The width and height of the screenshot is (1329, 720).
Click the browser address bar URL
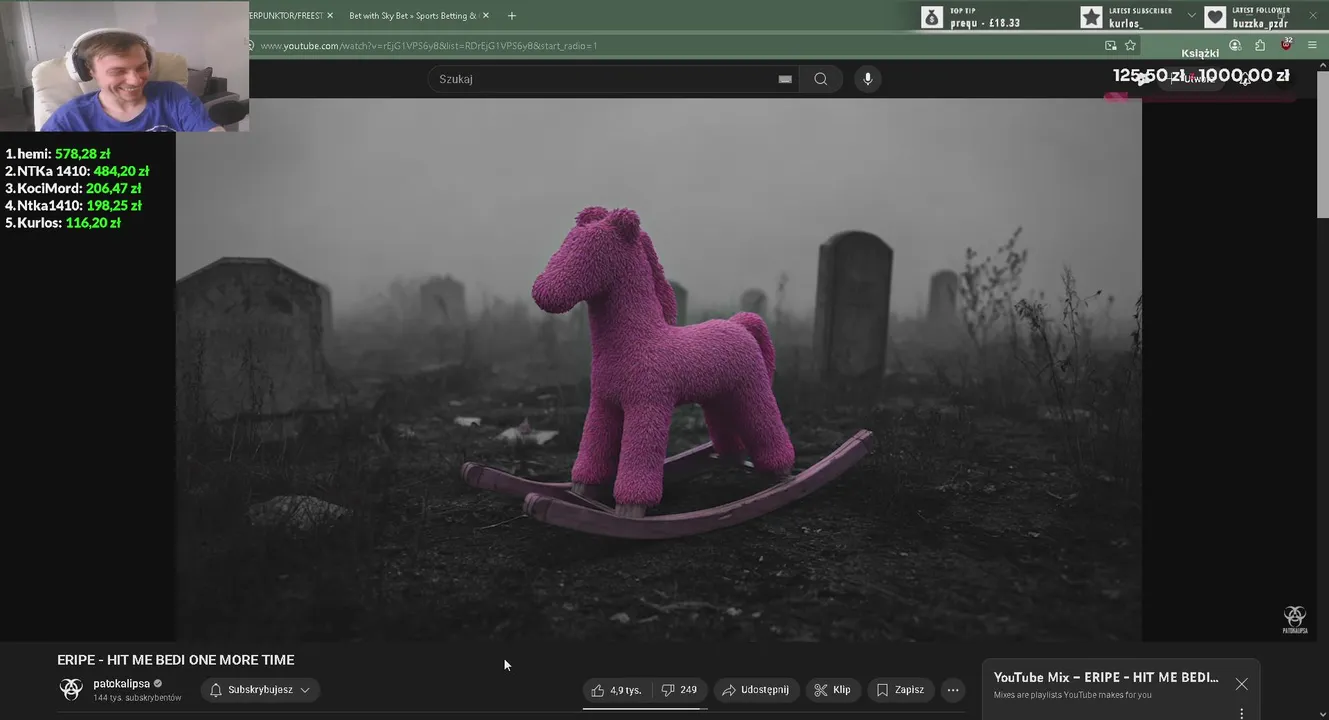[x=429, y=45]
